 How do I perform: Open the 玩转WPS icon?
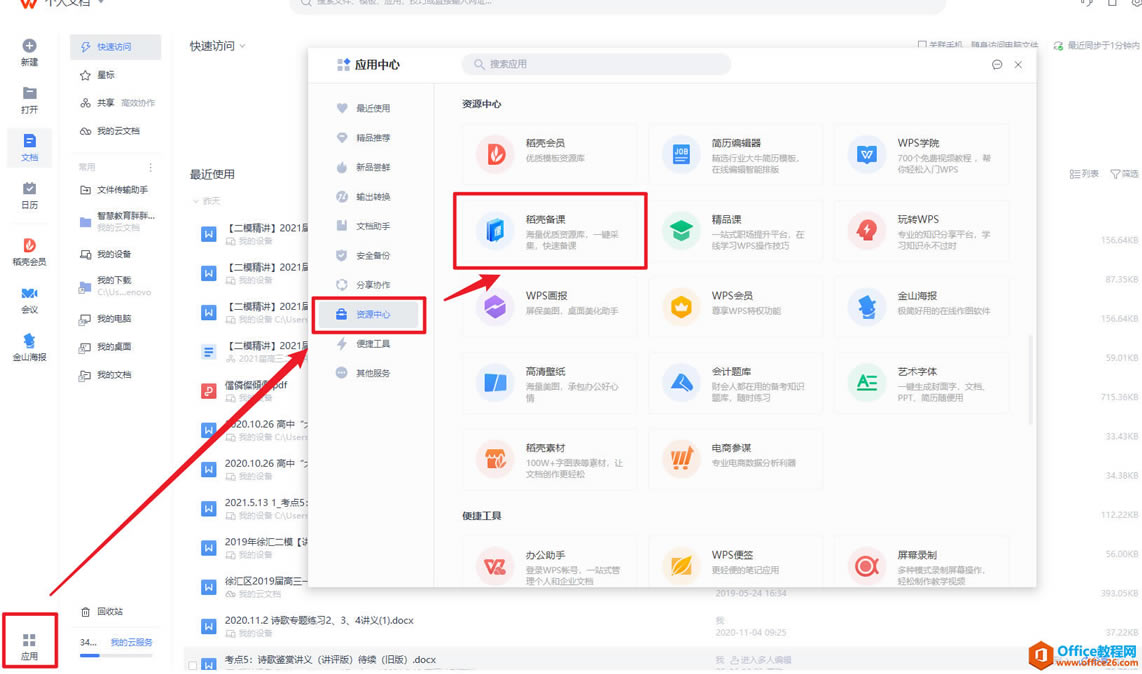[867, 230]
